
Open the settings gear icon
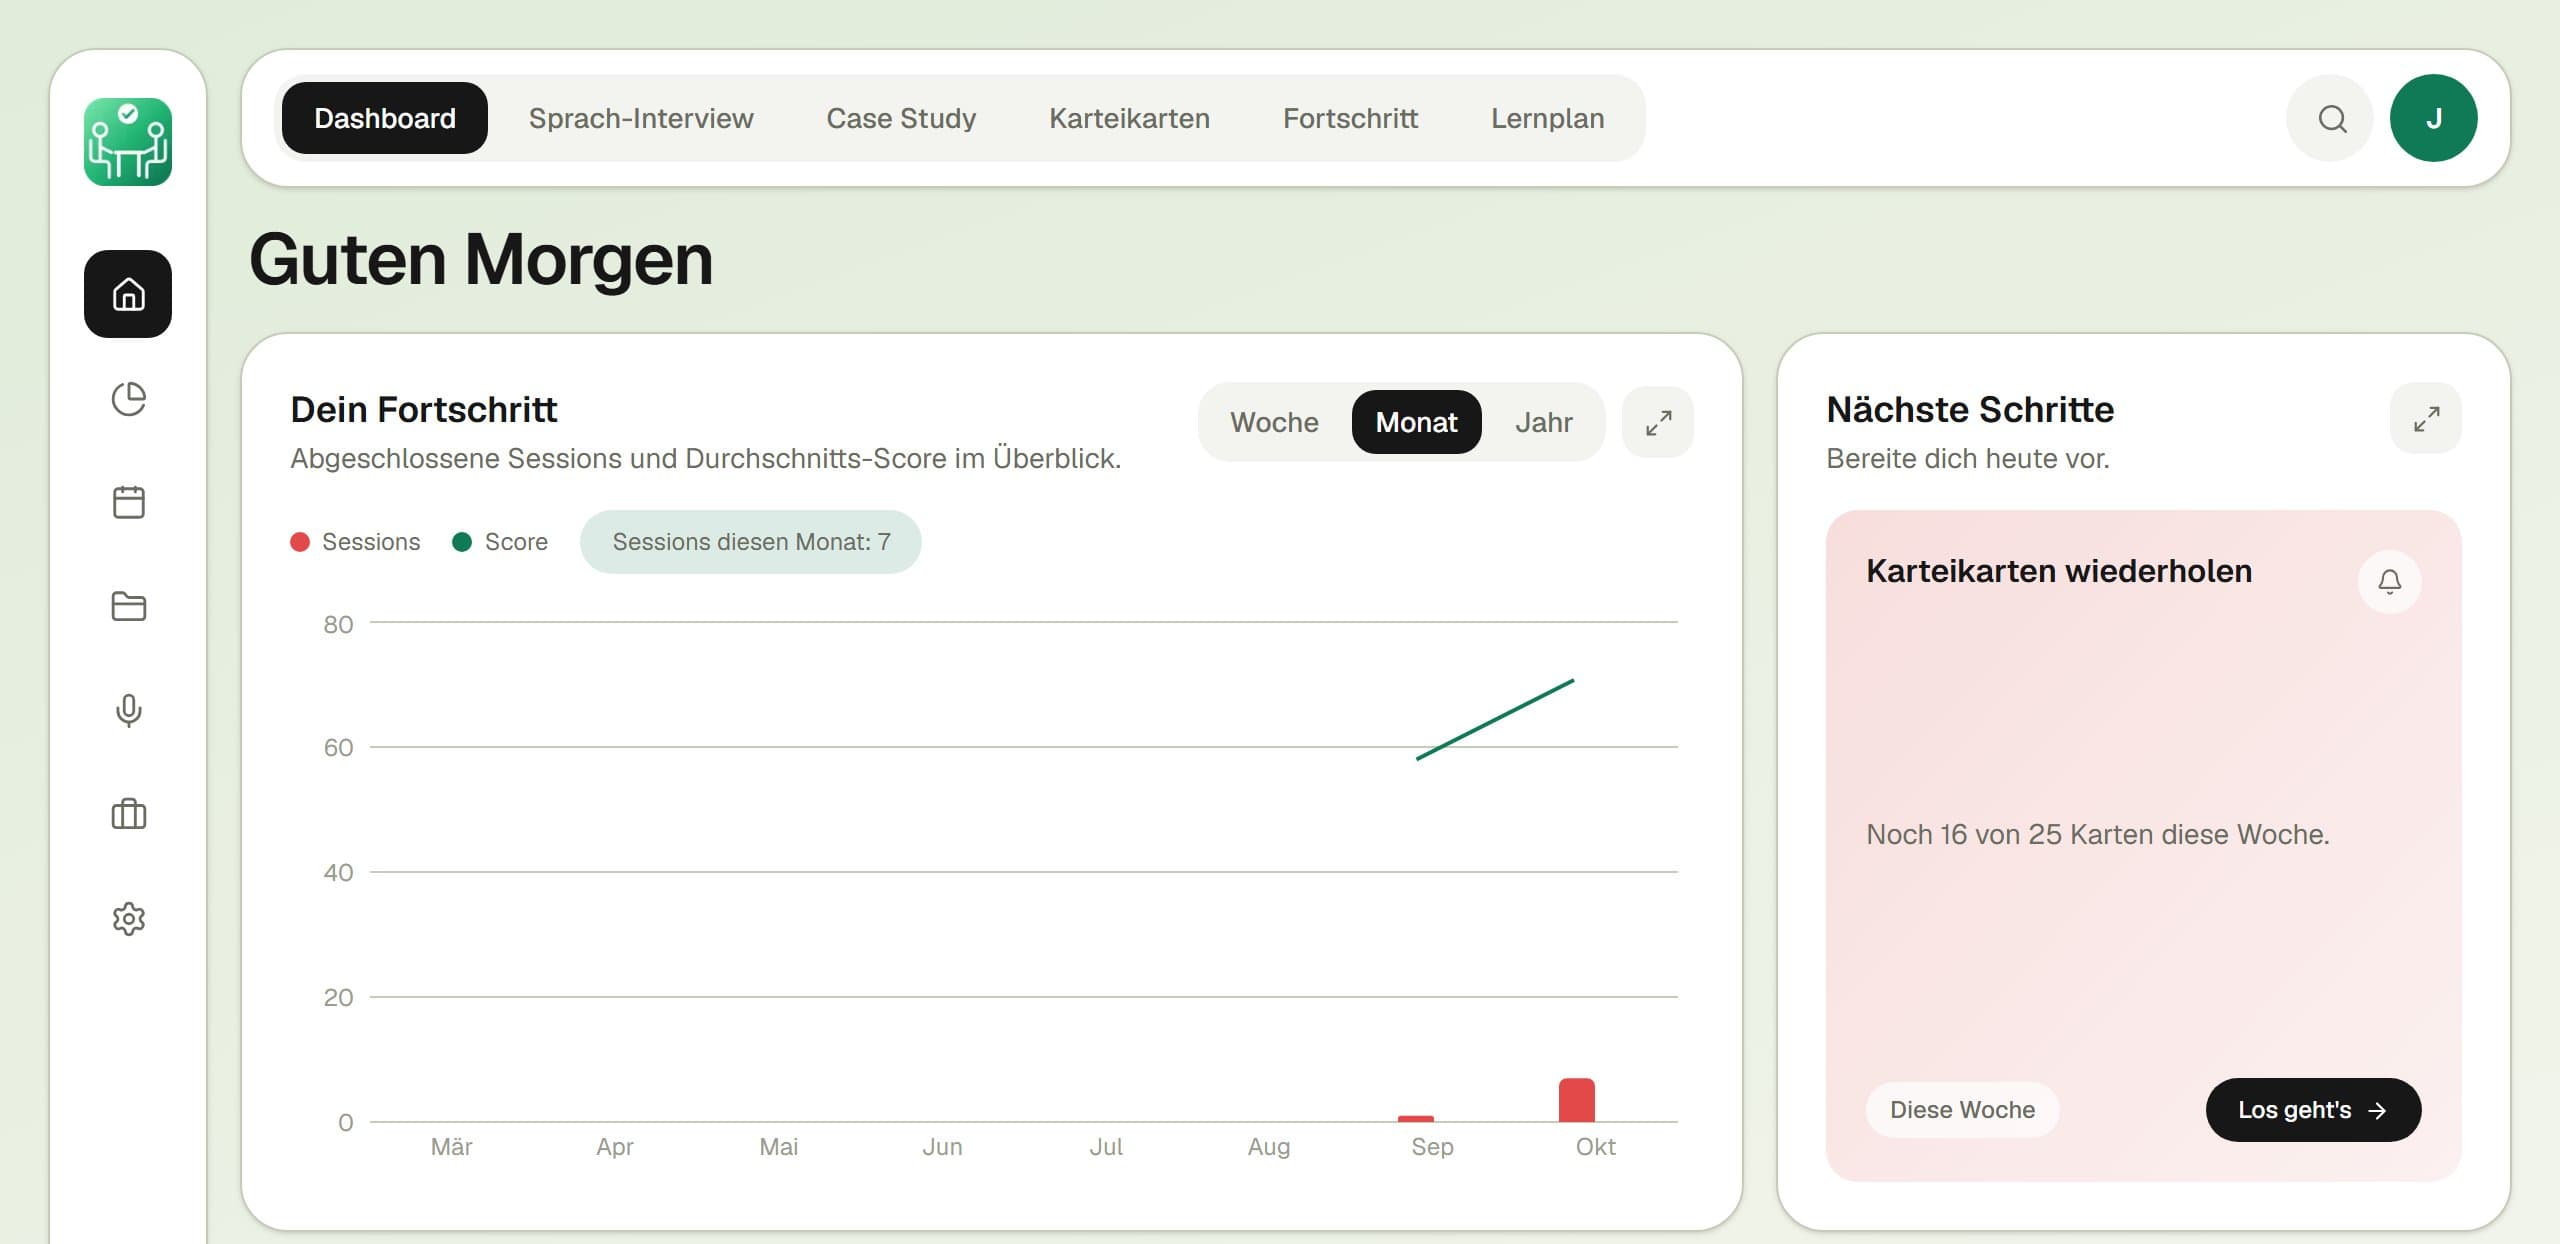[x=128, y=918]
